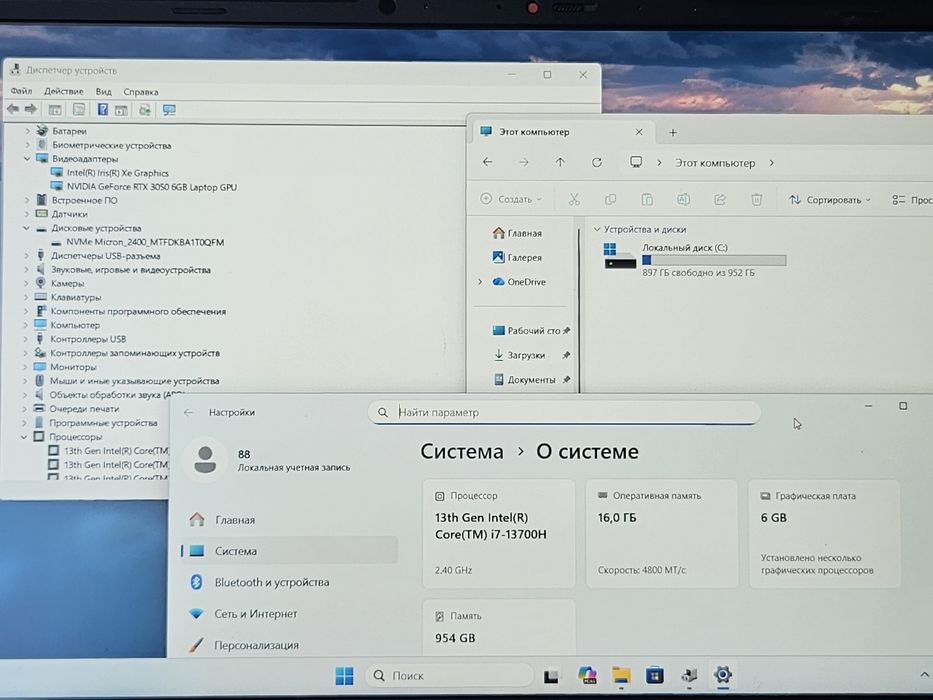
Task: Click forward arrow in Device Manager toolbar
Action: click(30, 110)
